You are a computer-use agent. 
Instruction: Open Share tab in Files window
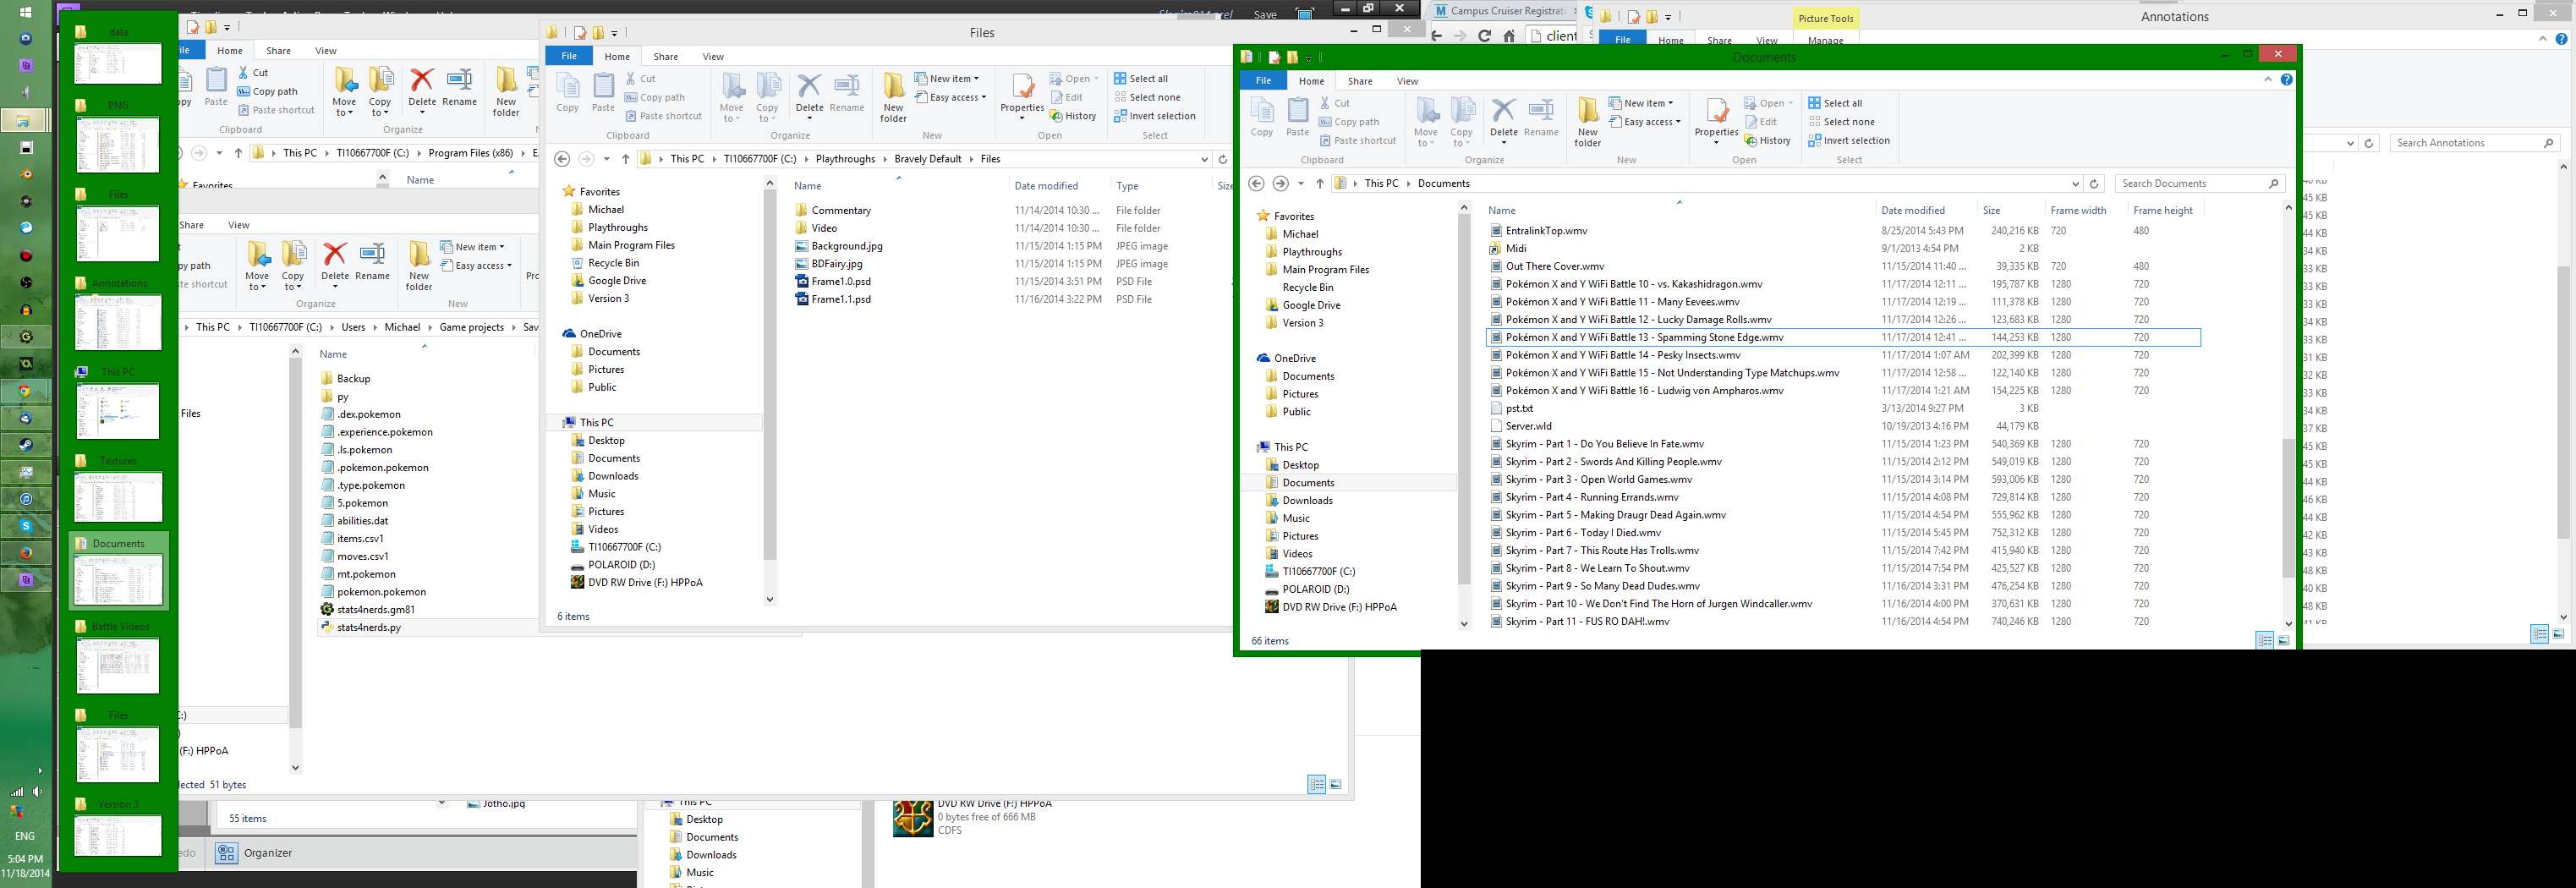665,57
